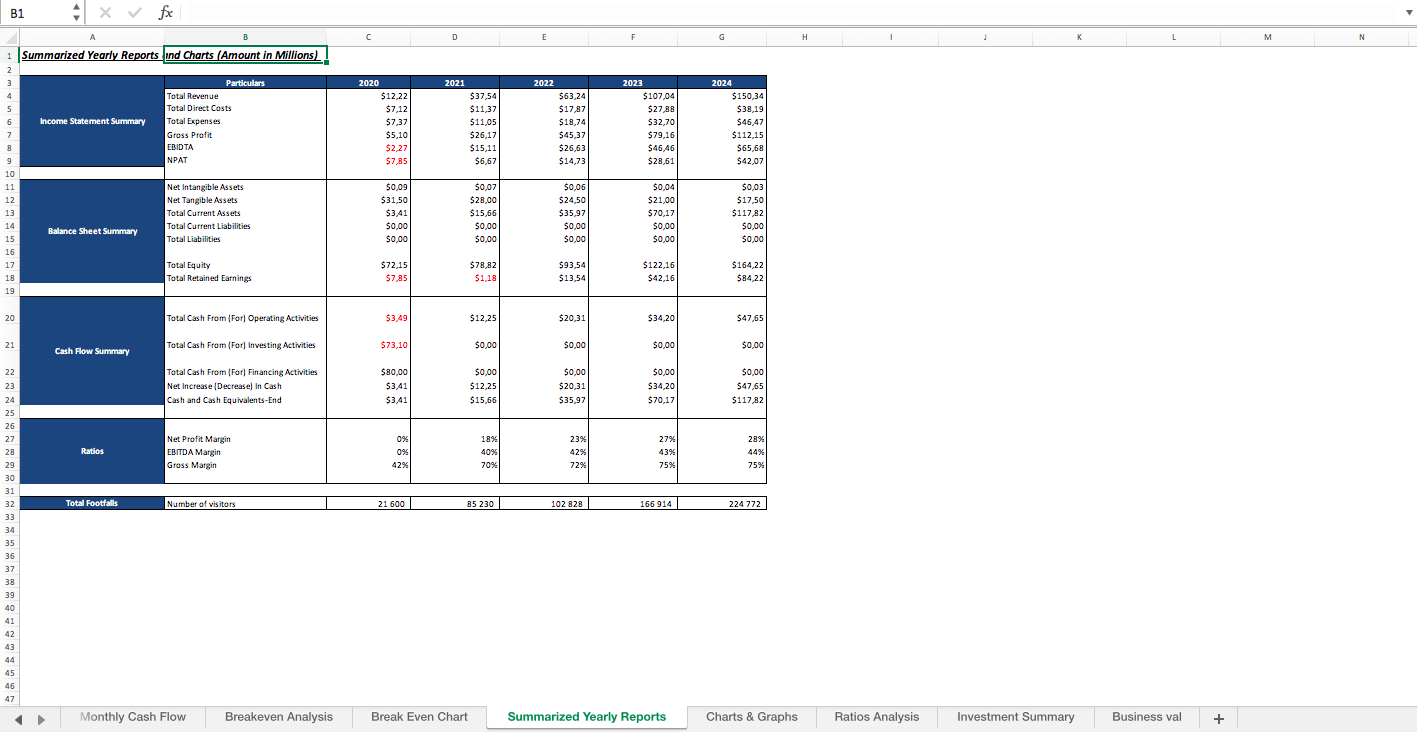Viewport: 1417px width, 732px height.
Task: Click the 'Net Intangible Assets' label
Action: point(205,187)
